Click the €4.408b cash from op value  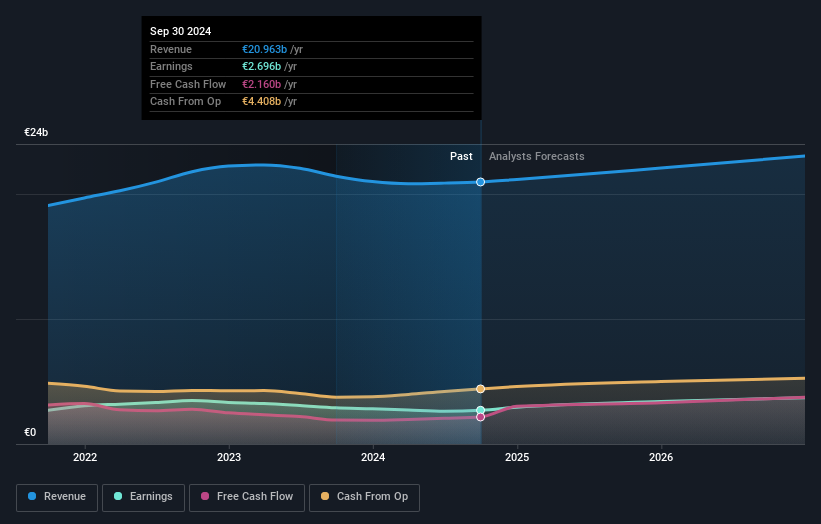(x=261, y=102)
